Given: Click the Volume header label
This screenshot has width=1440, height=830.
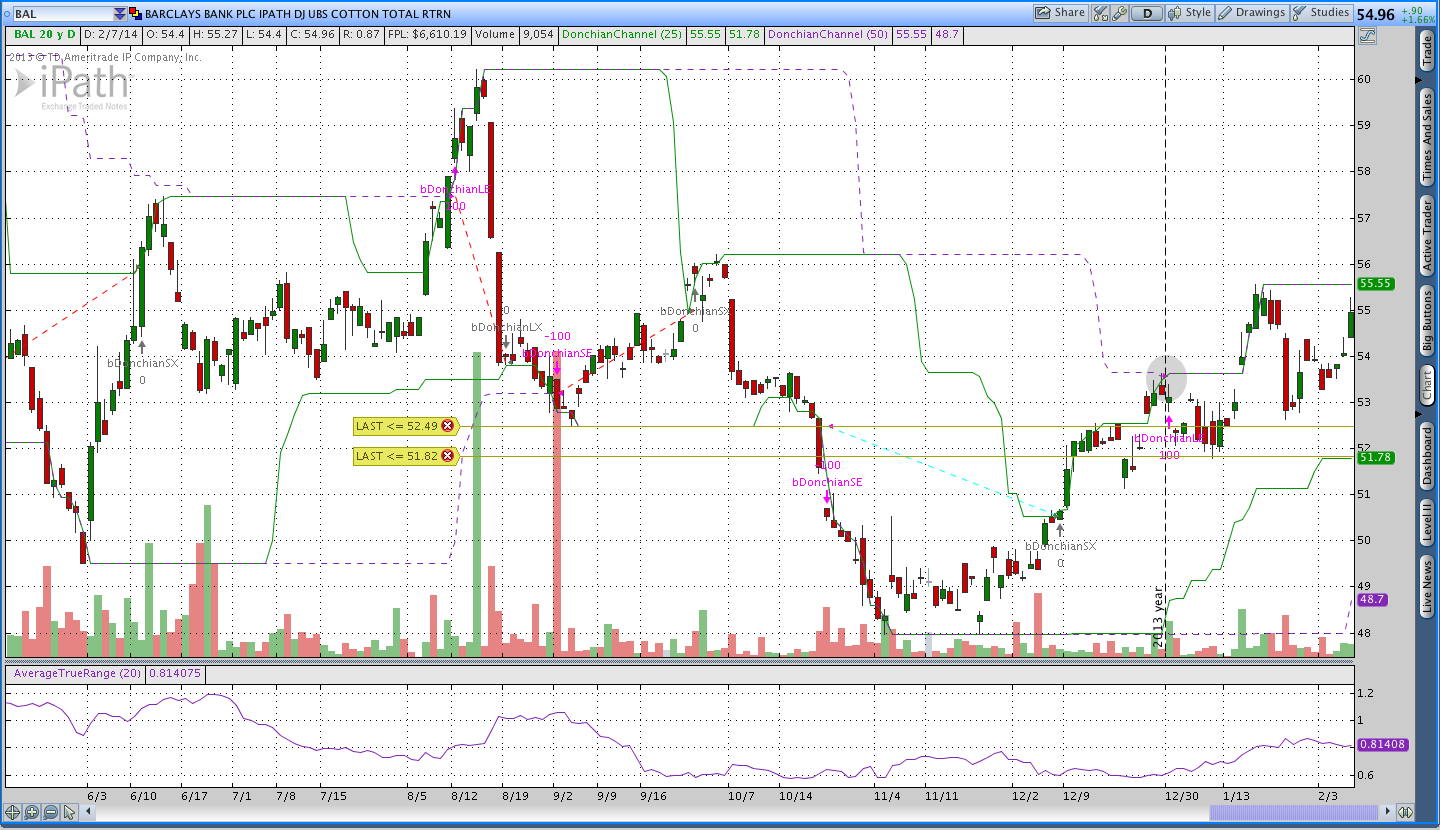Looking at the screenshot, I should [x=495, y=34].
